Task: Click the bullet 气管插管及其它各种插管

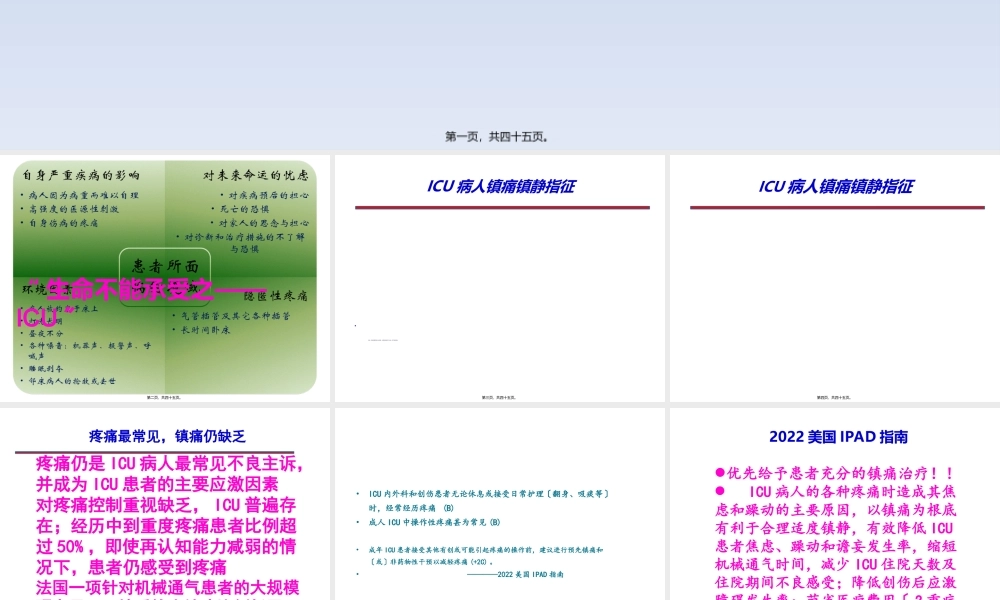Action: (235, 316)
